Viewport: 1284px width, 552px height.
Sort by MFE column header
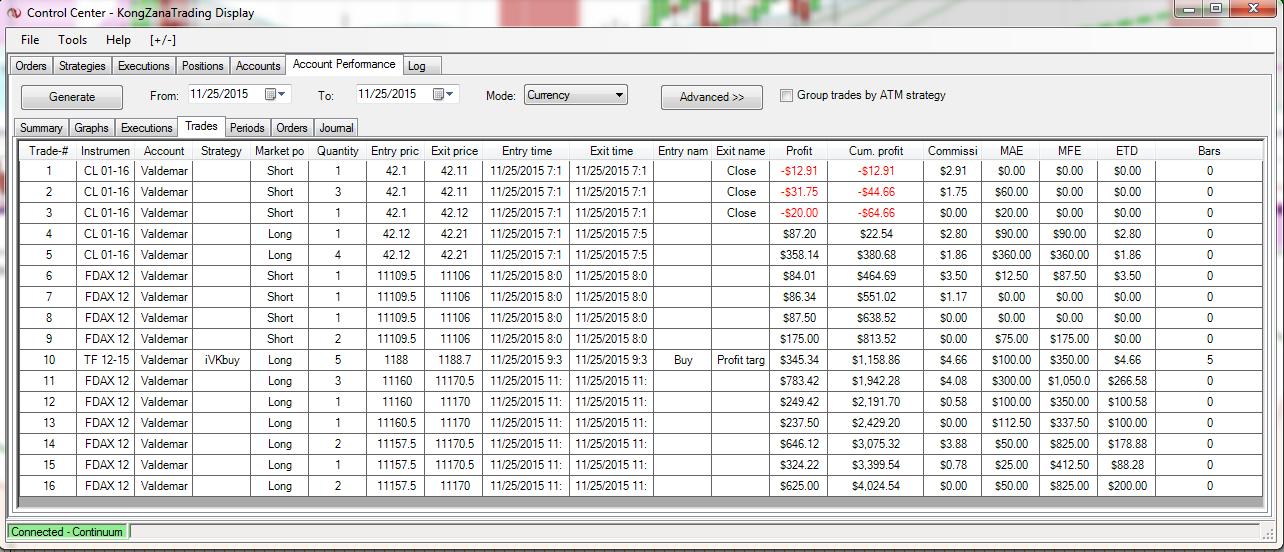(x=1069, y=151)
